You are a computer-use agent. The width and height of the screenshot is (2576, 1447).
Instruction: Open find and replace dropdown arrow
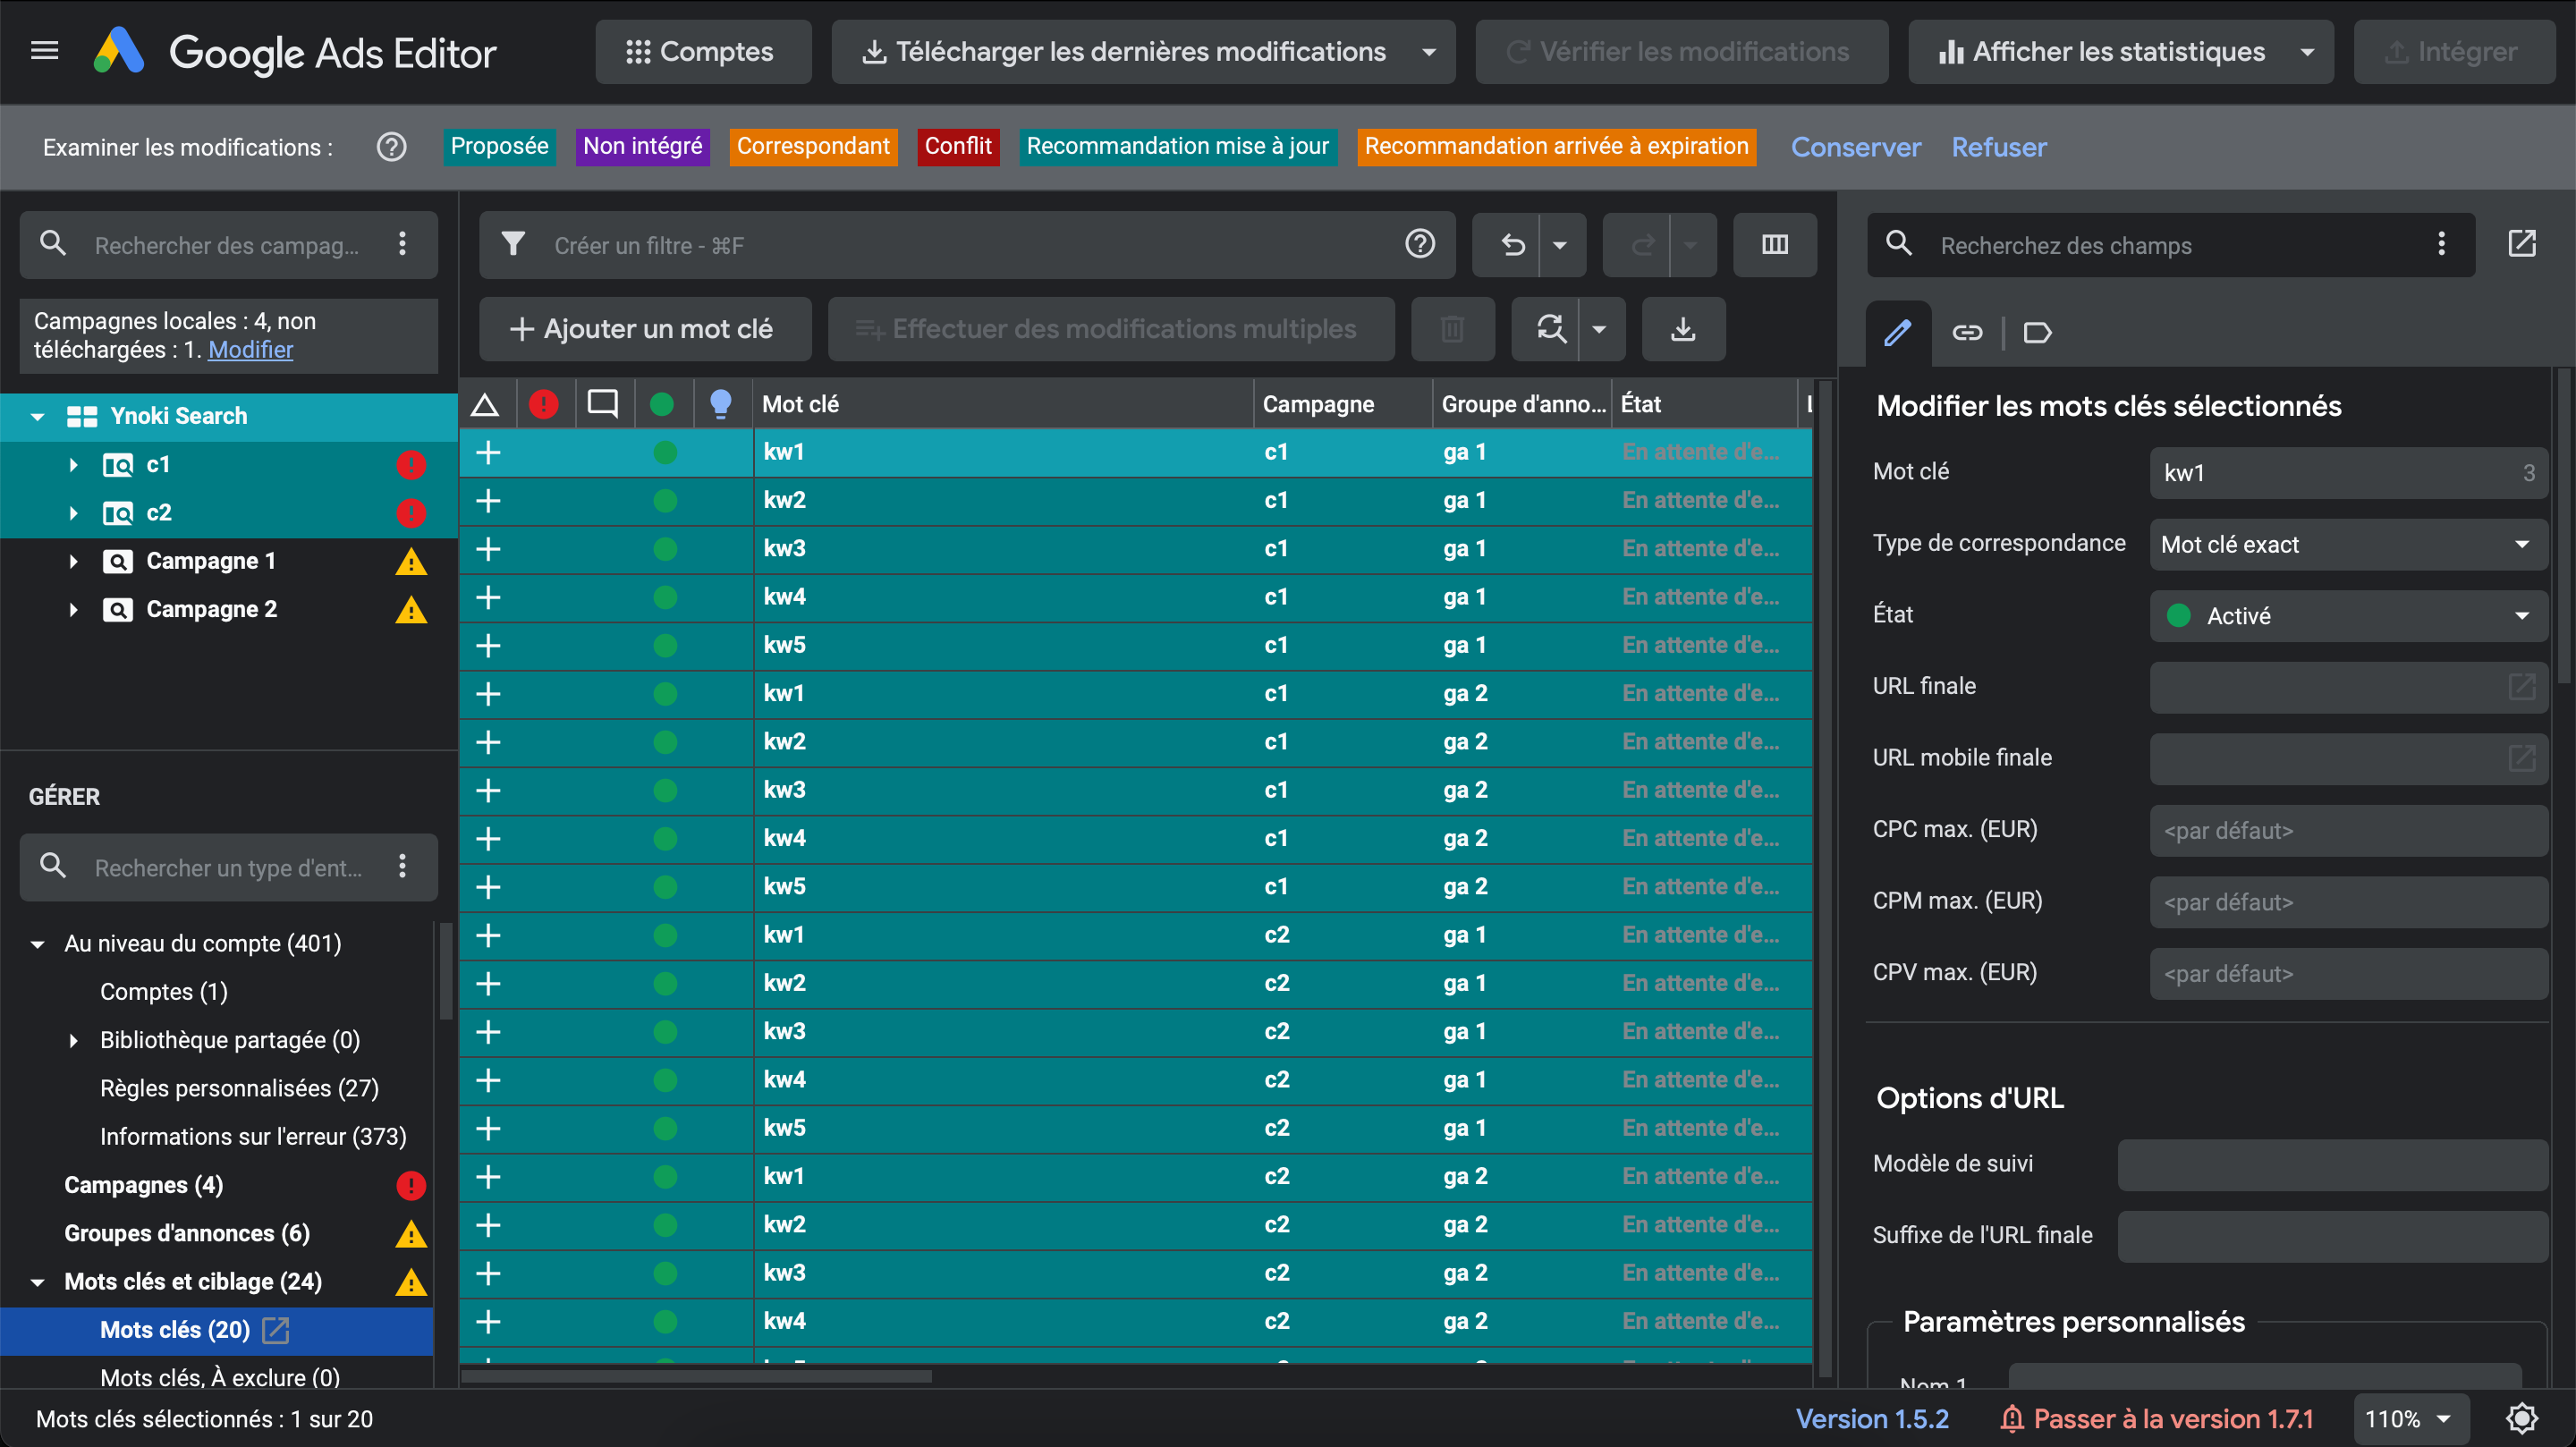tap(1600, 329)
